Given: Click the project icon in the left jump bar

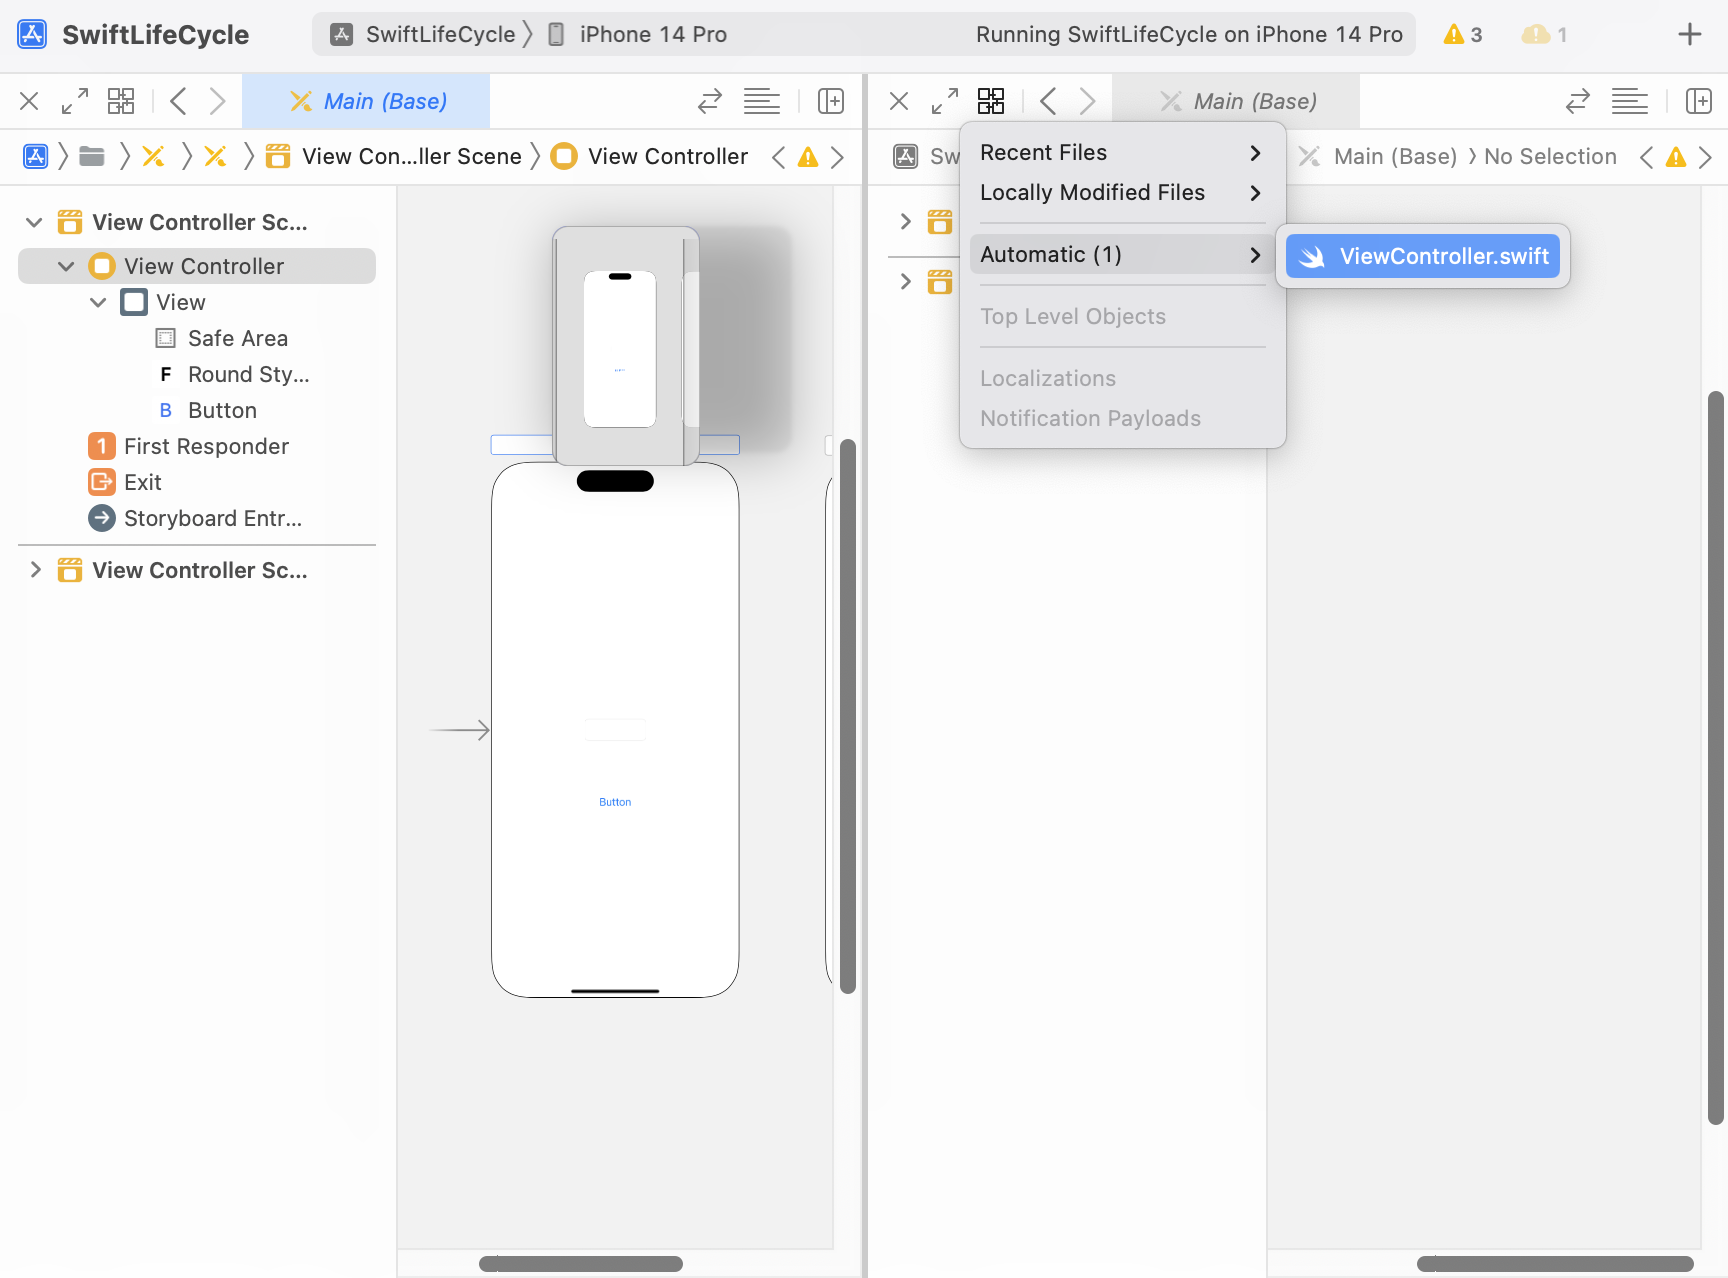Looking at the screenshot, I should pyautogui.click(x=35, y=156).
